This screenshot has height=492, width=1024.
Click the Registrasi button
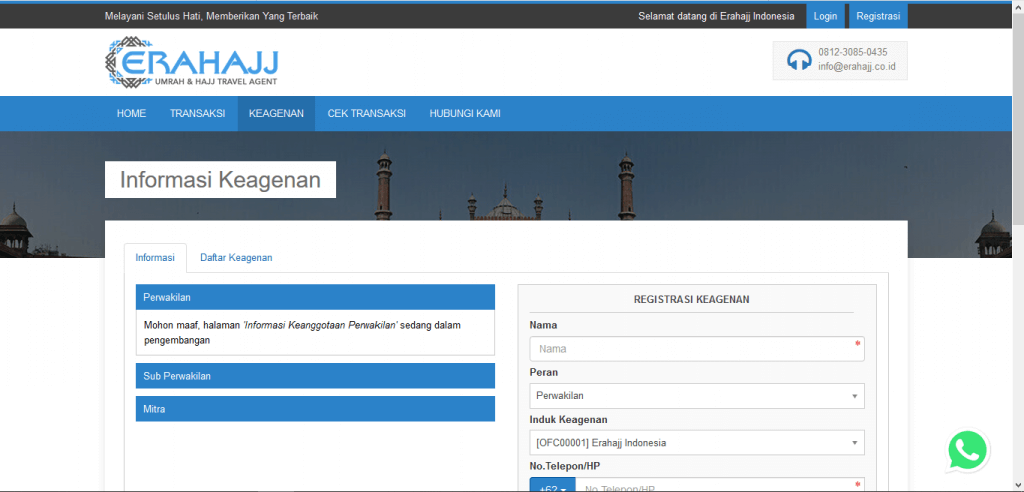pos(878,16)
